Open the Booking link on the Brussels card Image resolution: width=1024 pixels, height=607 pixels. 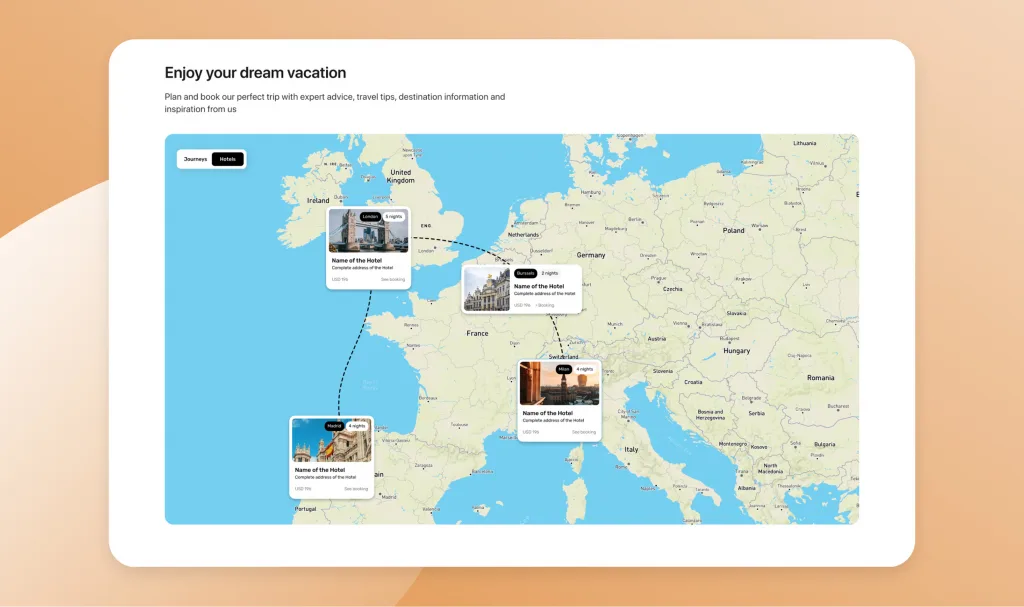(x=545, y=305)
